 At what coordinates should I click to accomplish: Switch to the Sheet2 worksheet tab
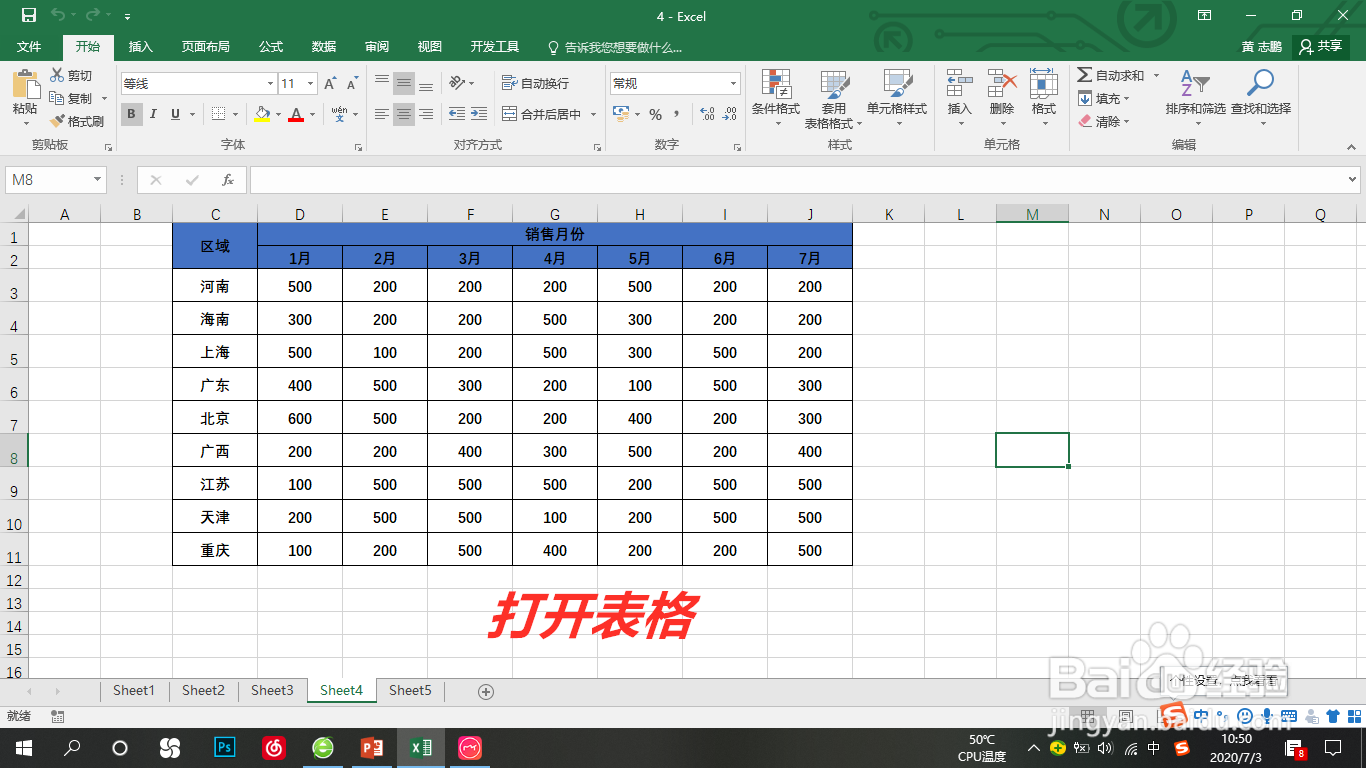tap(203, 690)
